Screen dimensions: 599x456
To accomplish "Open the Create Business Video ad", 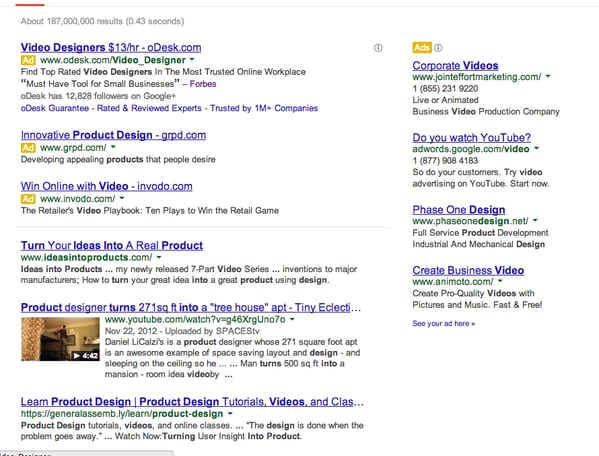I will (x=468, y=270).
